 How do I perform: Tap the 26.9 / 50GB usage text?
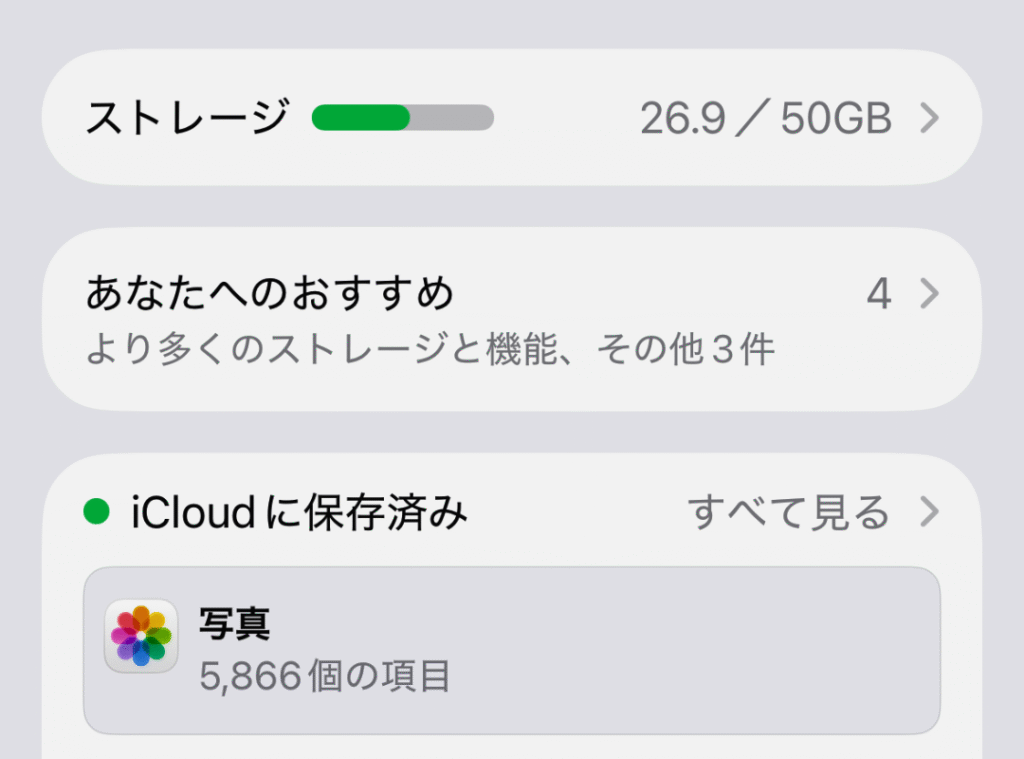click(765, 119)
